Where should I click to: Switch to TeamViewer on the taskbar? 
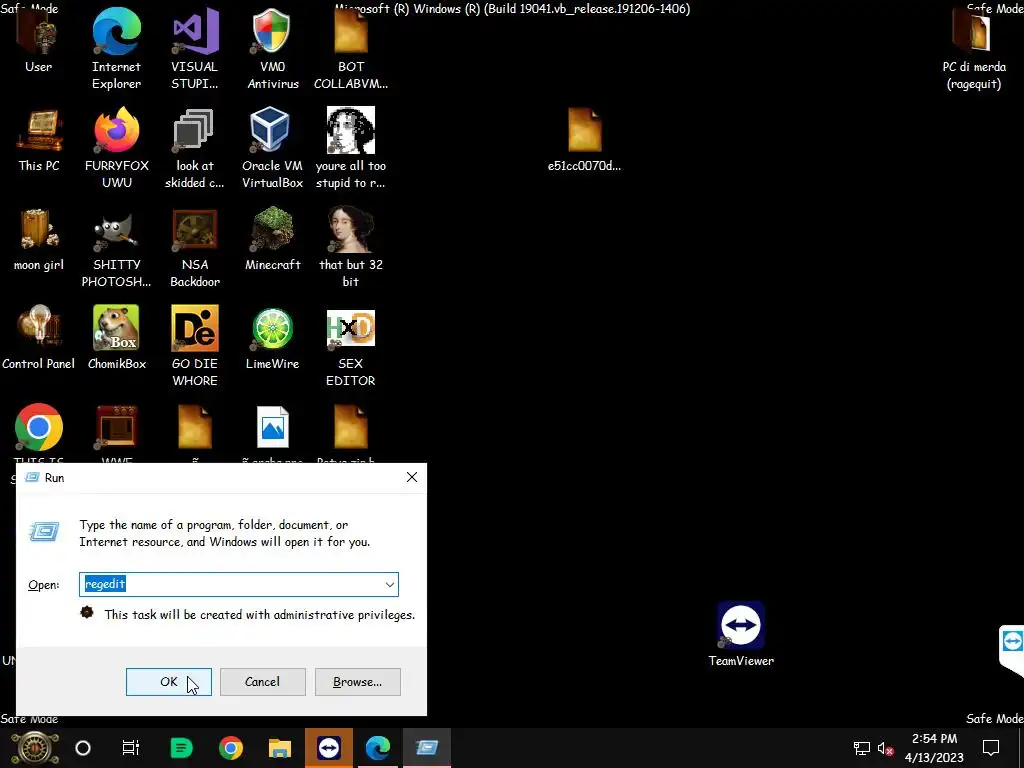click(328, 748)
